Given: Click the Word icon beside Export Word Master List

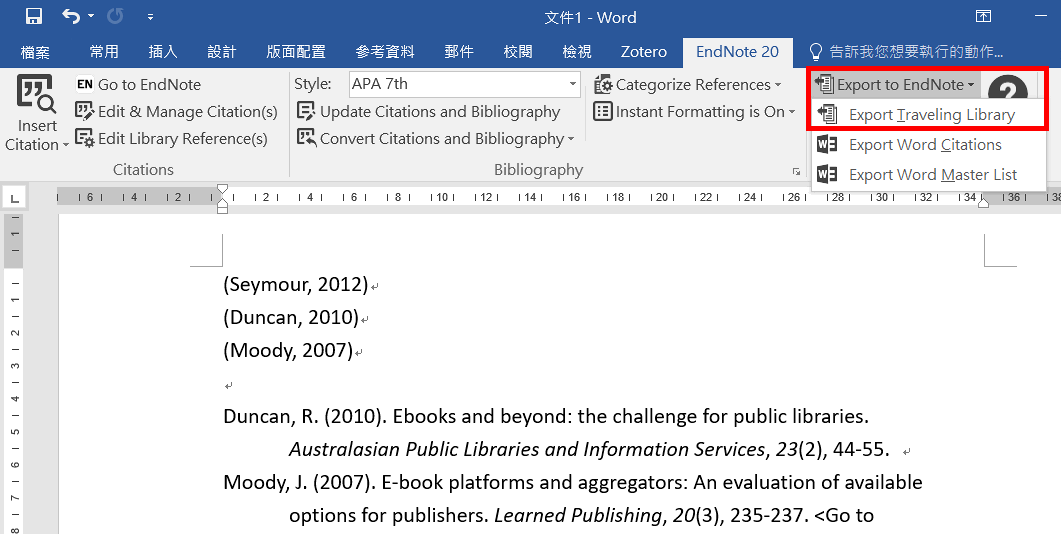Looking at the screenshot, I should (827, 174).
